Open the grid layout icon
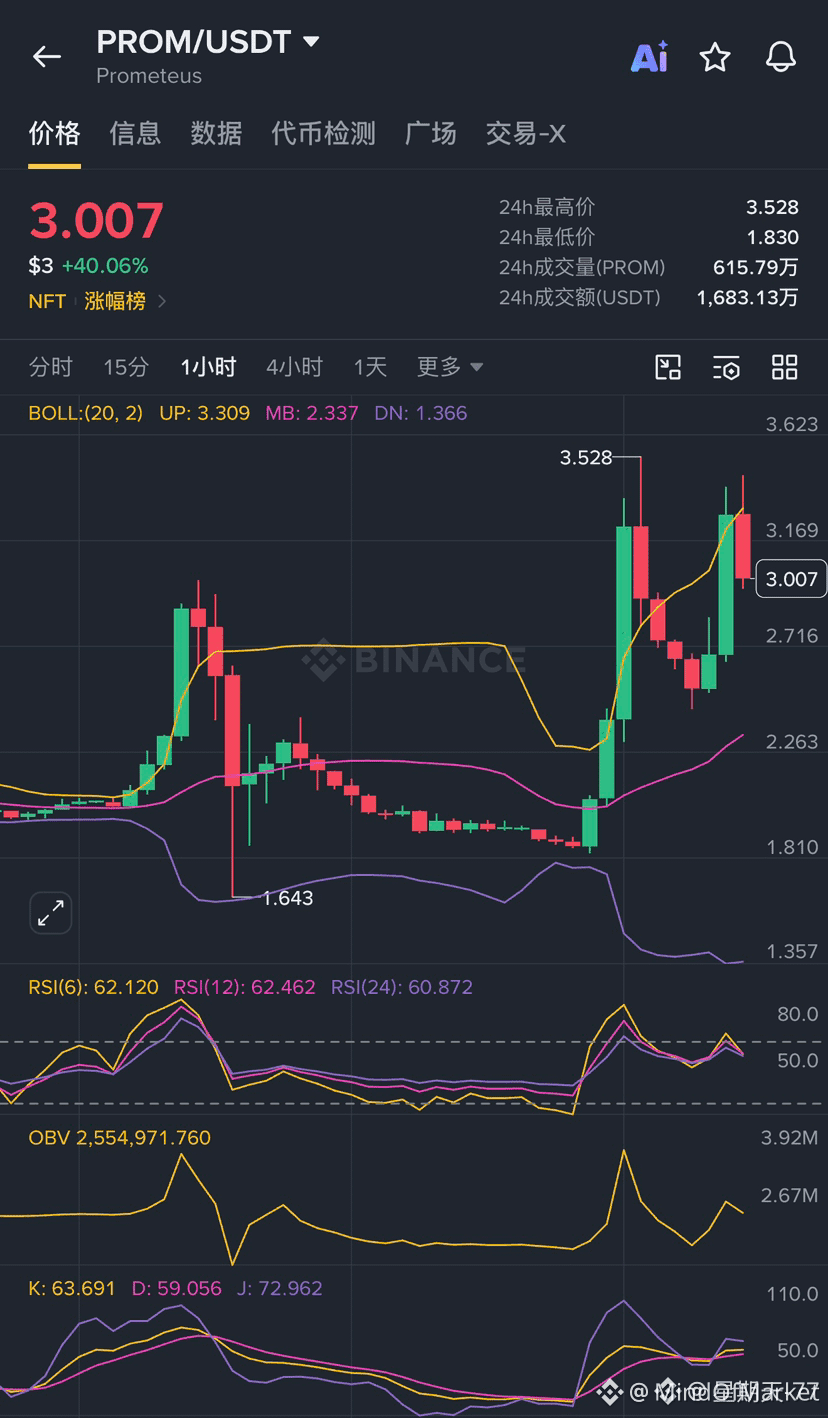The width and height of the screenshot is (828, 1418). click(x=785, y=367)
